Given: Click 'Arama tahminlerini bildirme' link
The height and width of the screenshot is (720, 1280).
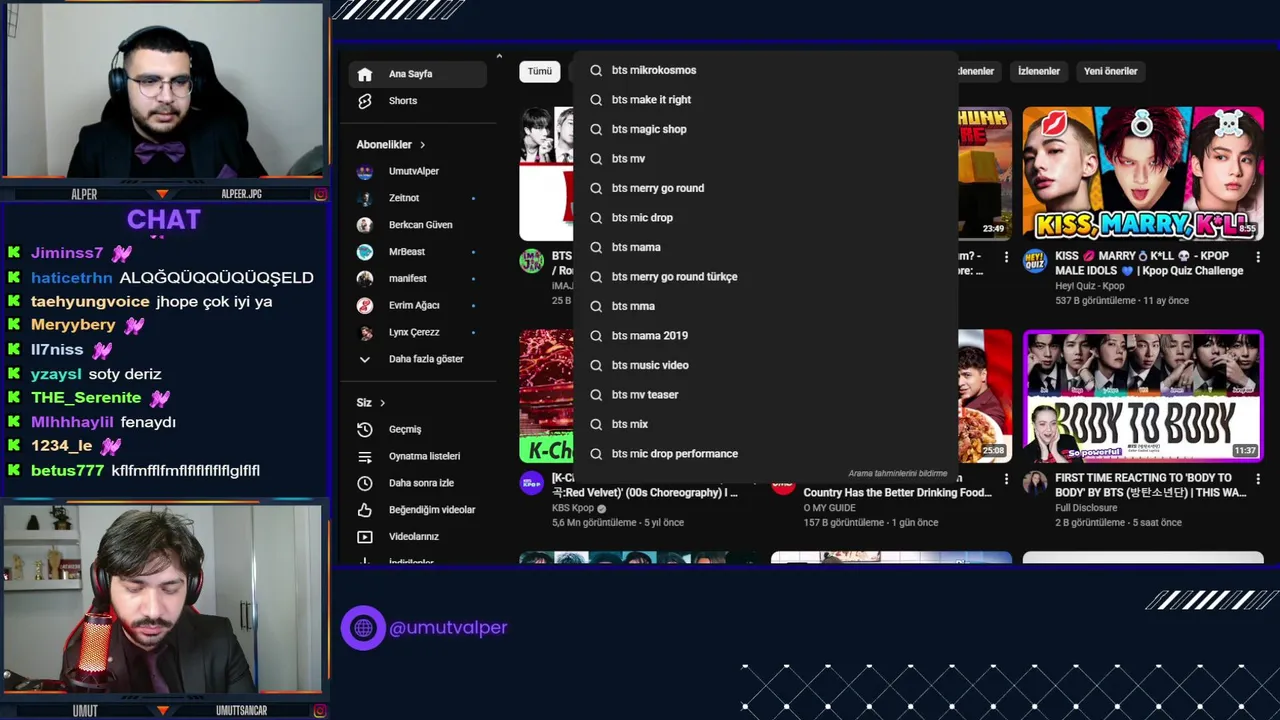Looking at the screenshot, I should coord(897,473).
